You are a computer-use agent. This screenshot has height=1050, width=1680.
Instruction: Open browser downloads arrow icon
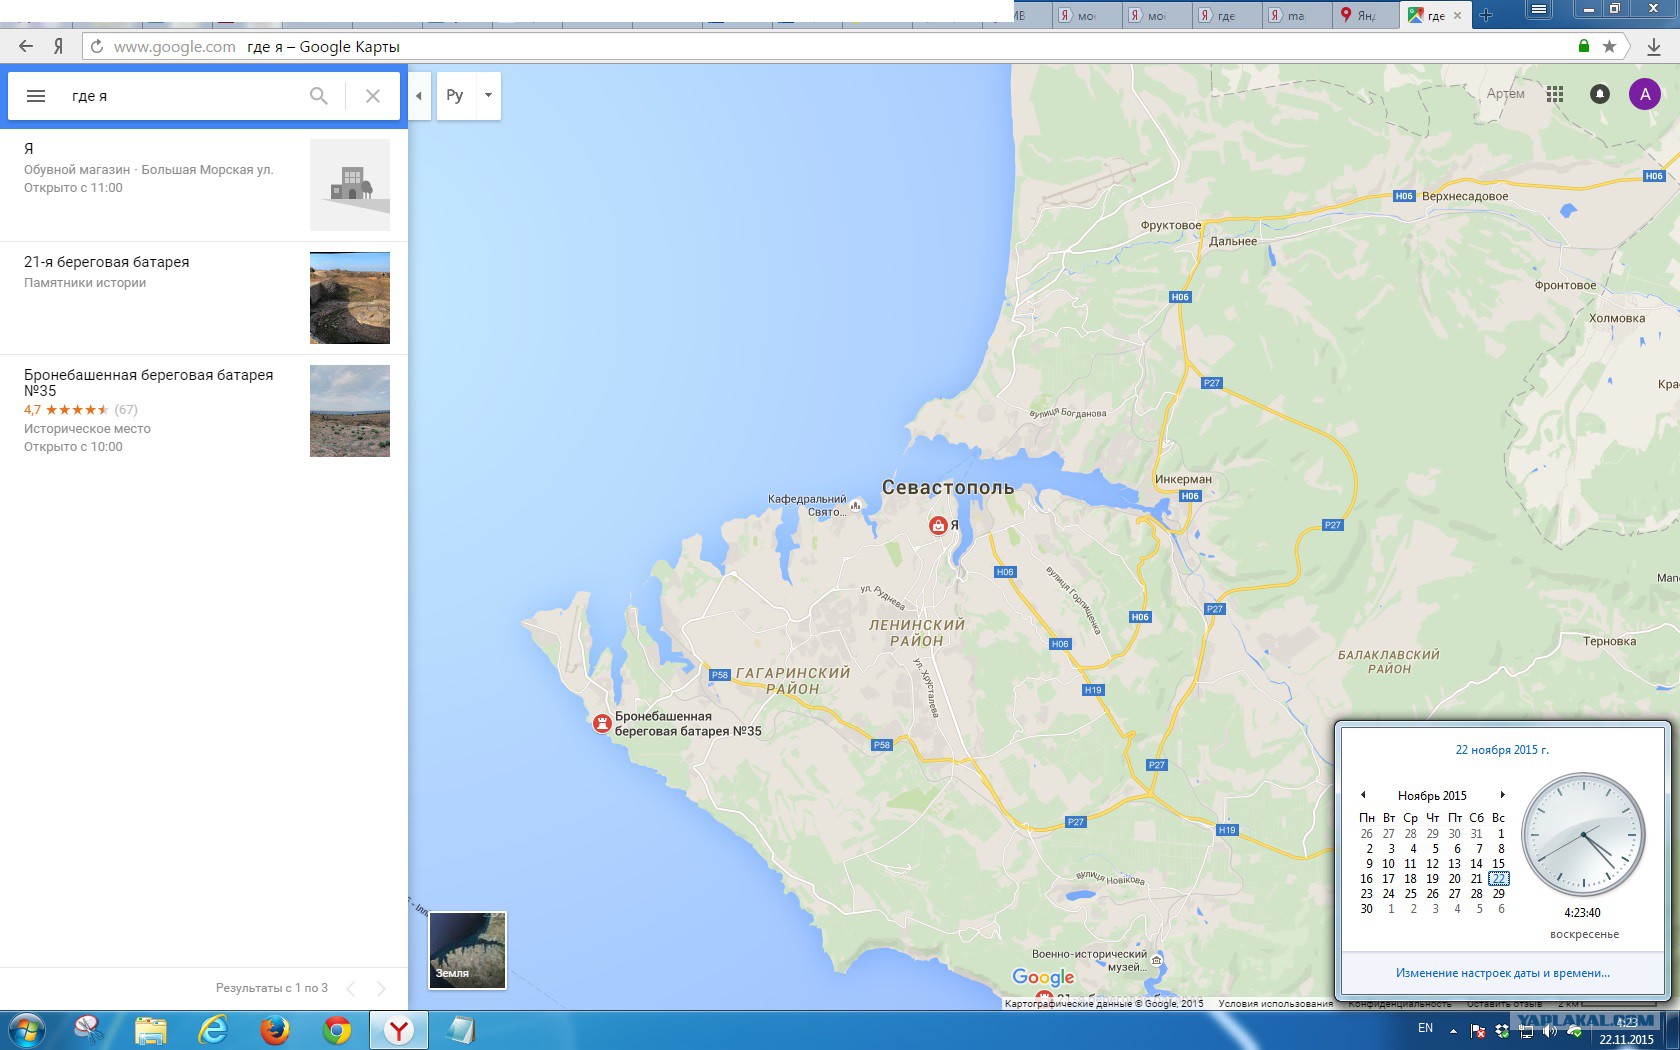click(1654, 46)
